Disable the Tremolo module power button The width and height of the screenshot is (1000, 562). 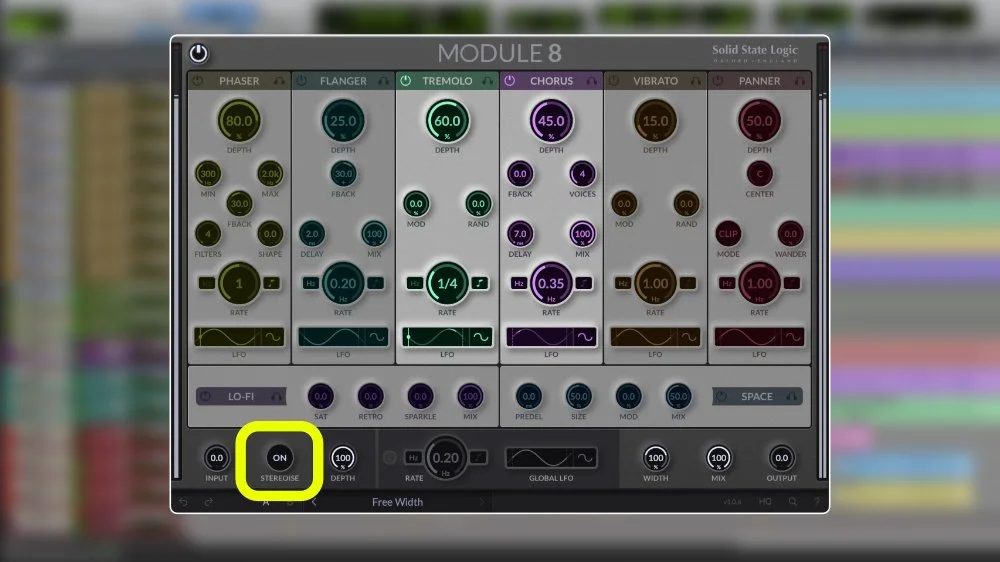pos(406,81)
